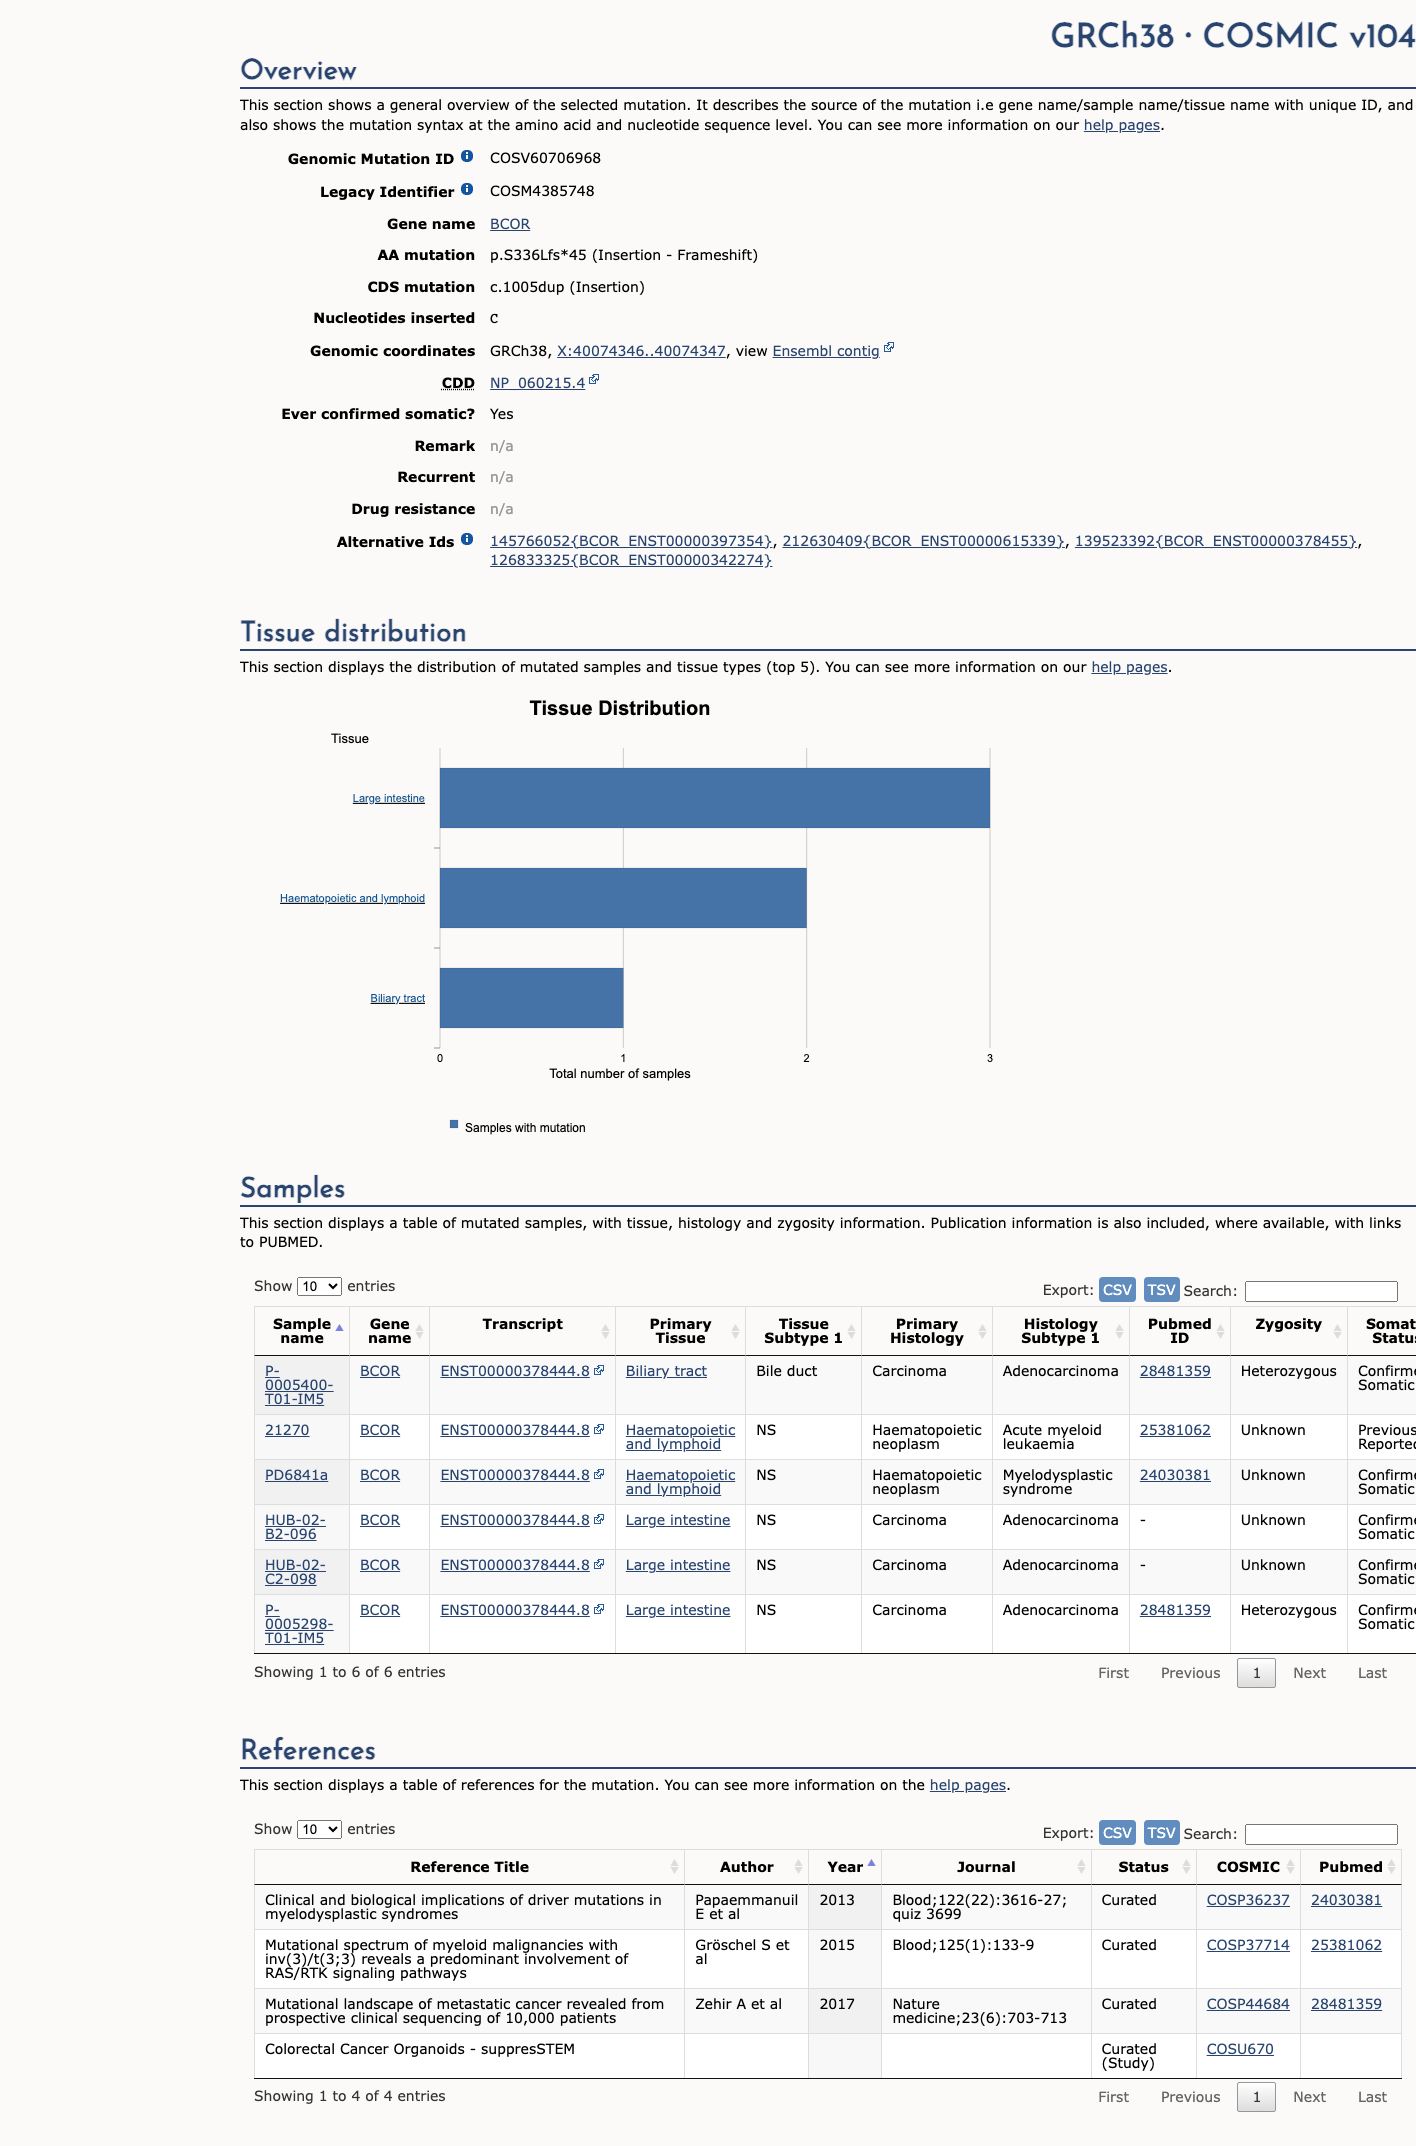Sort References by Year arrow

point(871,1863)
